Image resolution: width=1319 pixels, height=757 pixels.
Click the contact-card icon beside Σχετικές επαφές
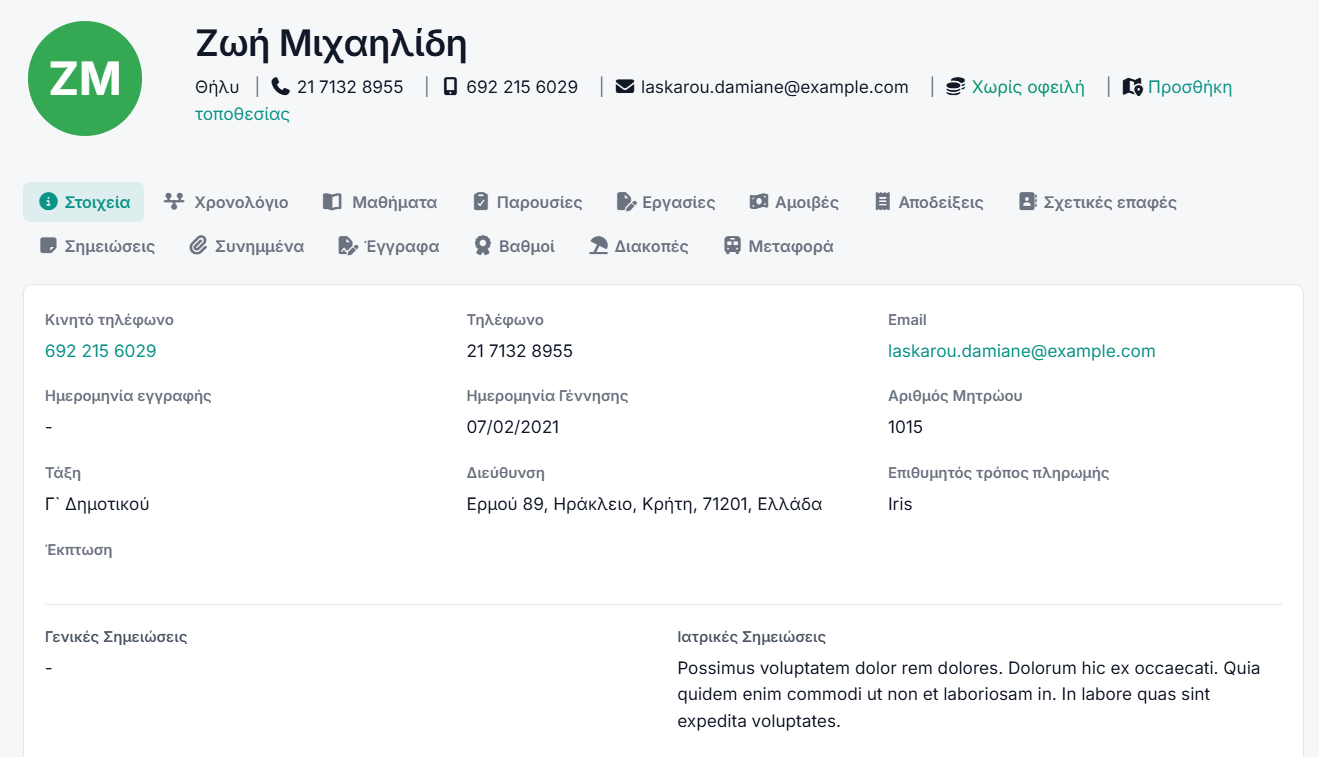click(x=1027, y=202)
